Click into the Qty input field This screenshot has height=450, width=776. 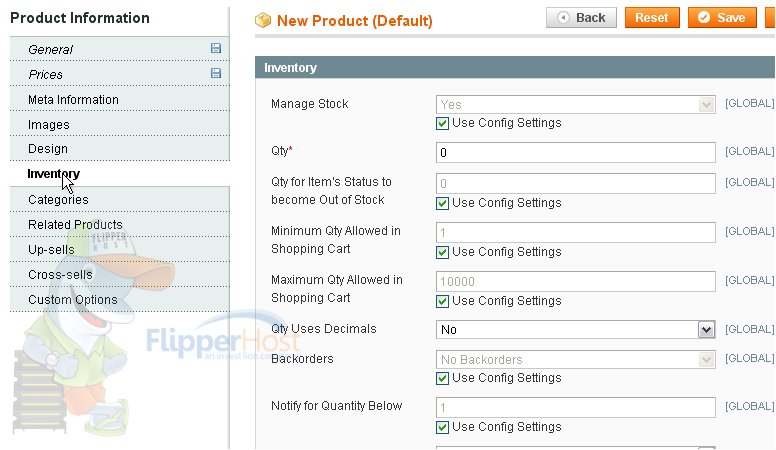[576, 152]
